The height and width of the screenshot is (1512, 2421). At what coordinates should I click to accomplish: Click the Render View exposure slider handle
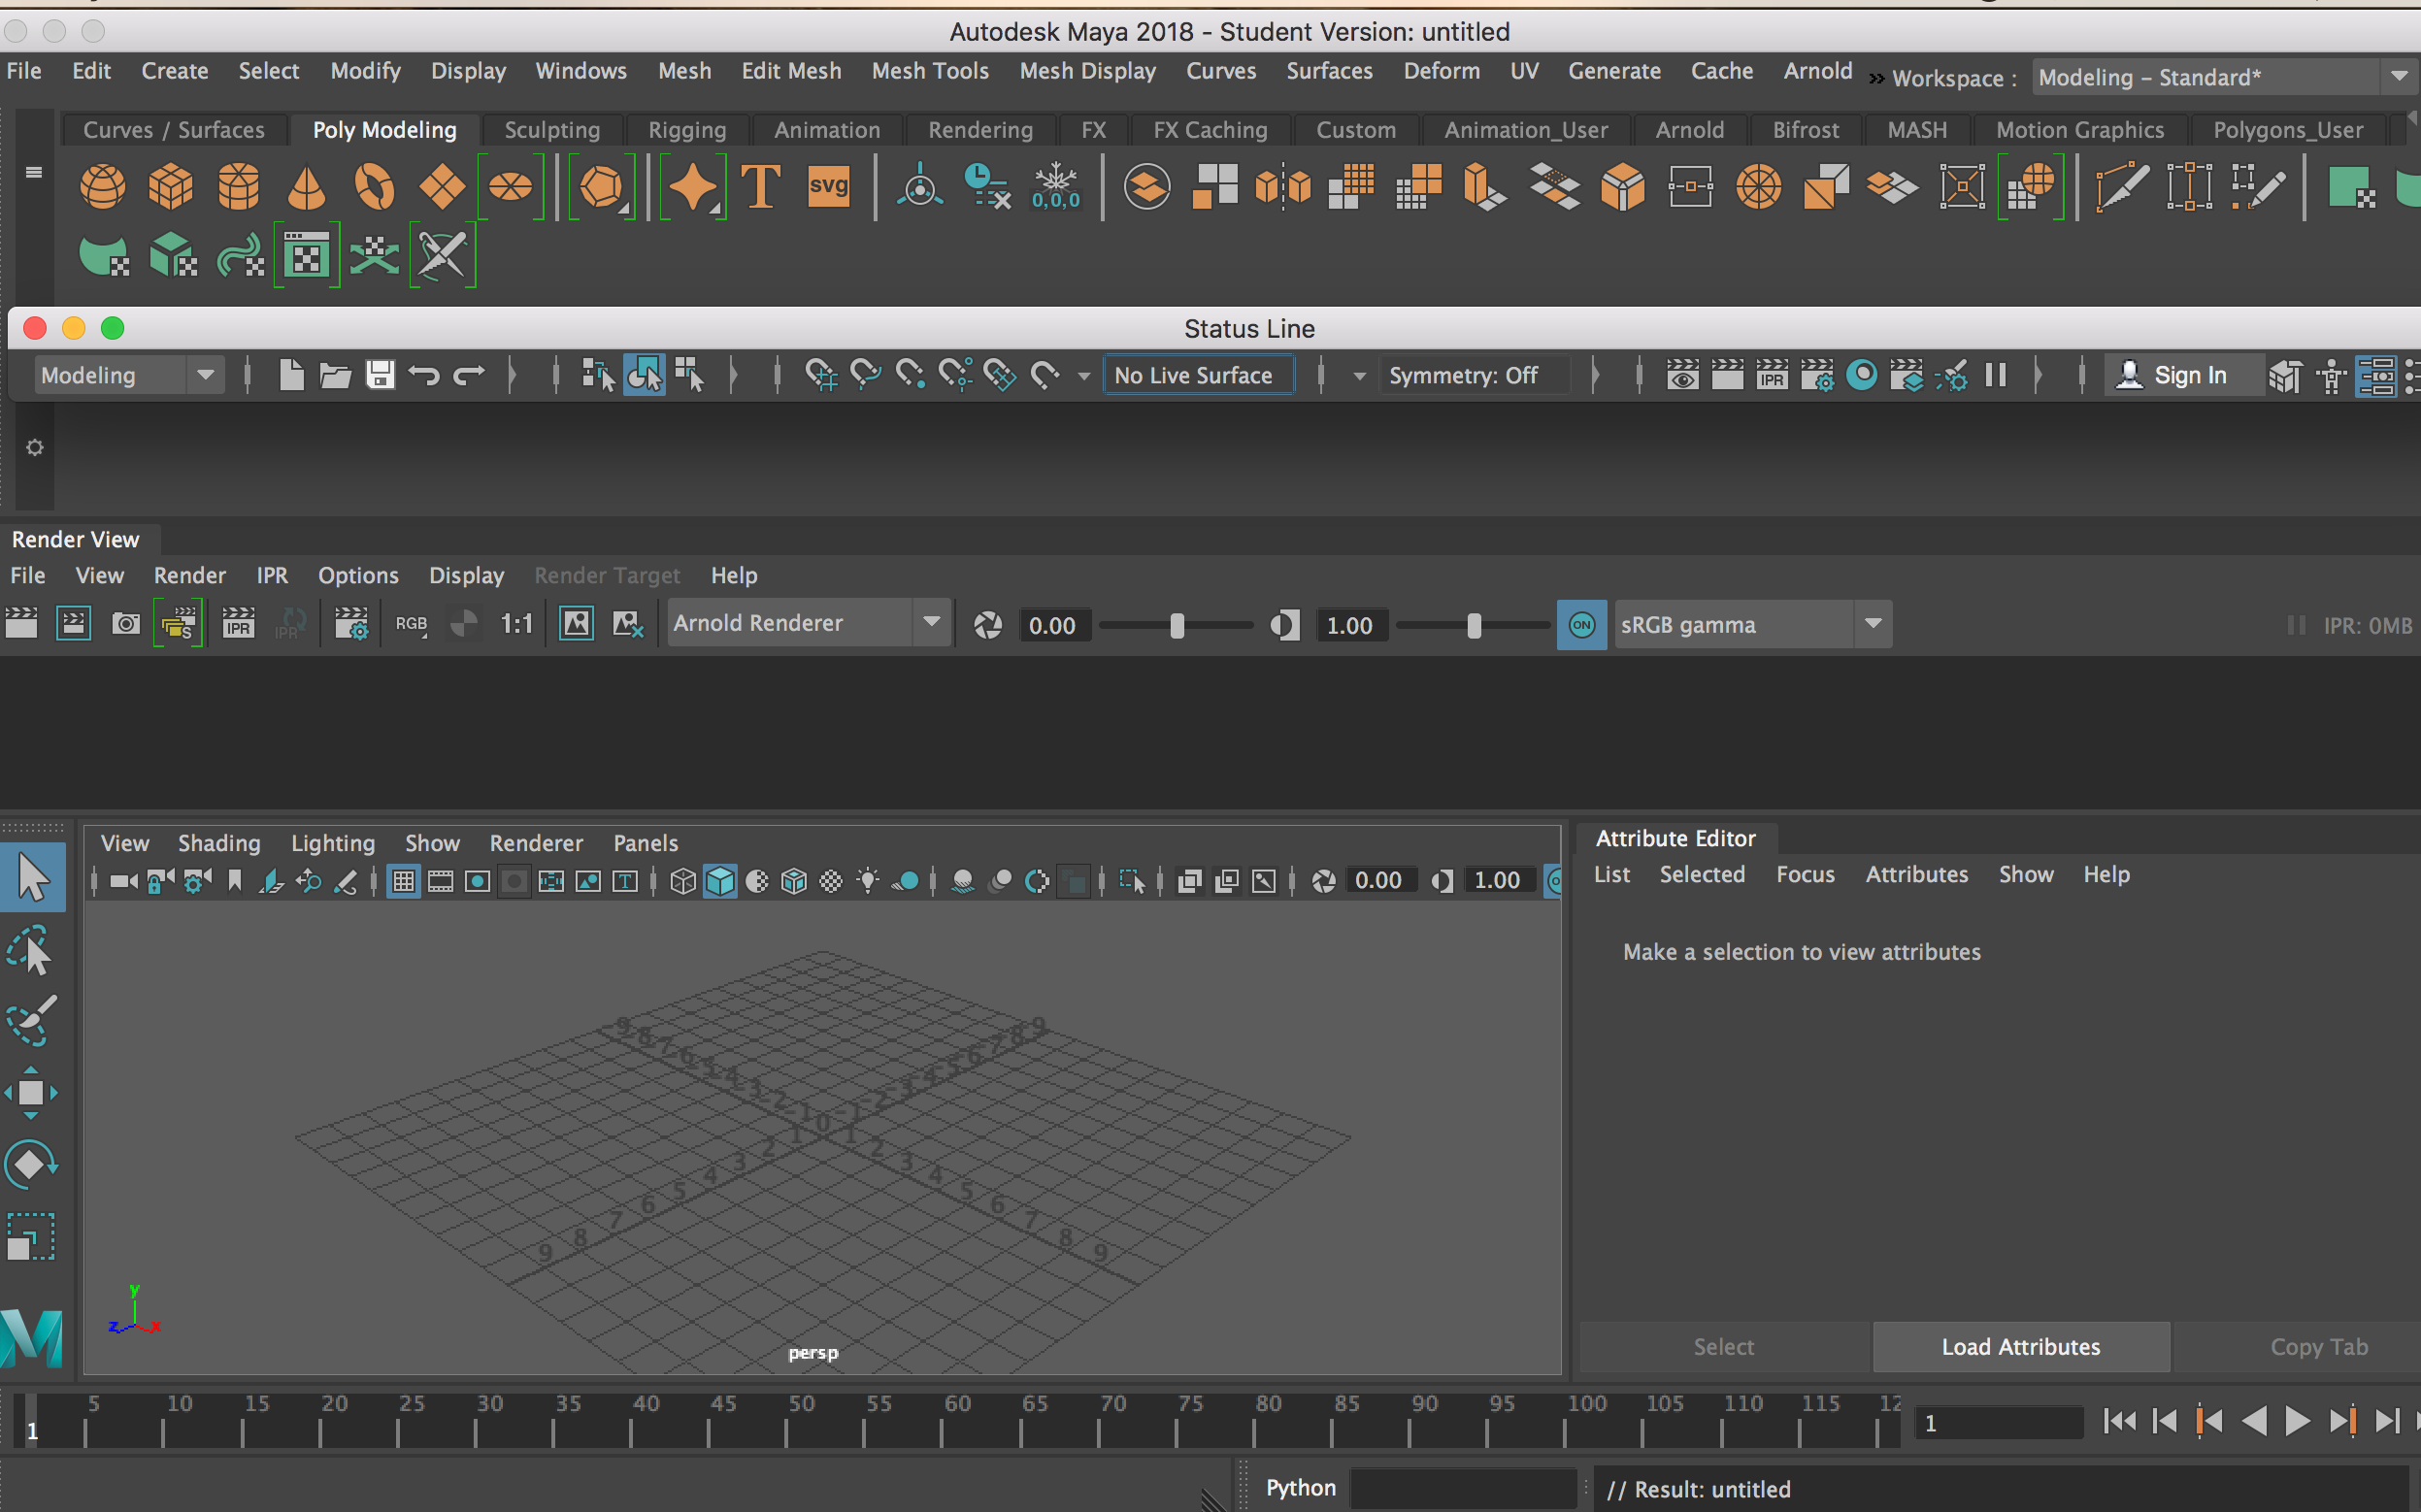pyautogui.click(x=1176, y=626)
